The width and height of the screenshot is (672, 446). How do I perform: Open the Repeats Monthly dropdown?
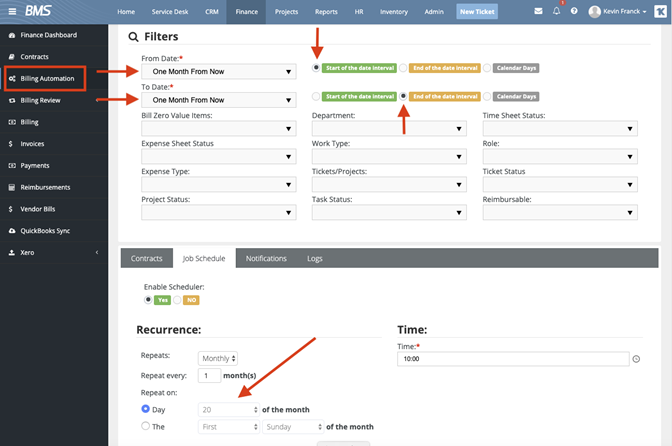pos(218,358)
